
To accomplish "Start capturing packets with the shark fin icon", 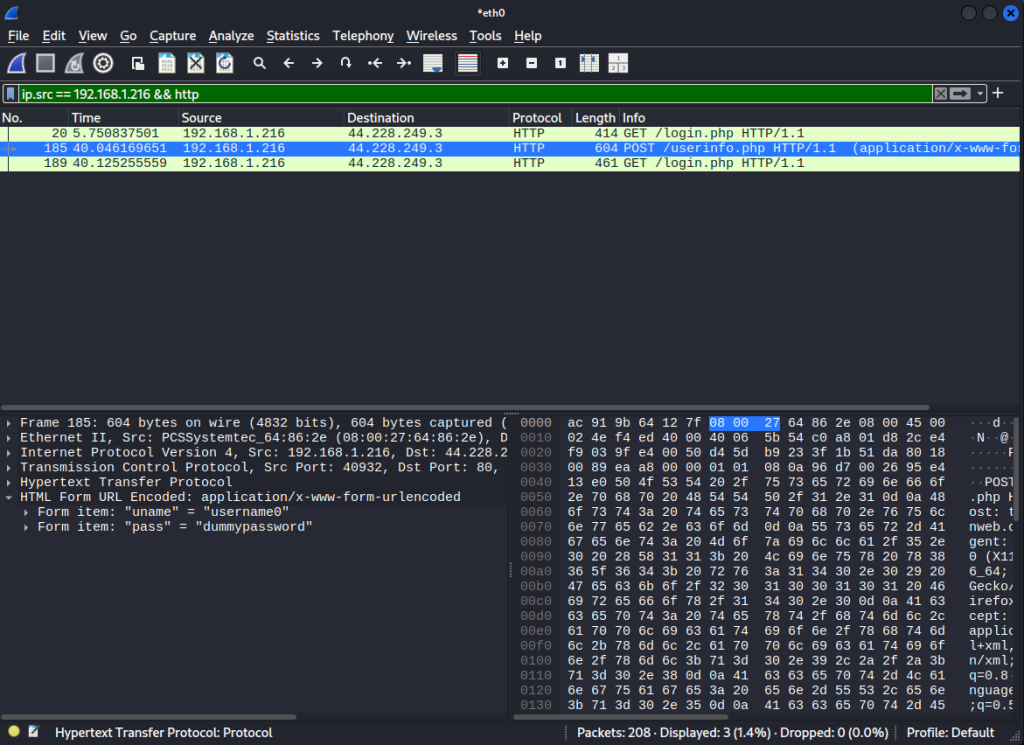I will 17,63.
